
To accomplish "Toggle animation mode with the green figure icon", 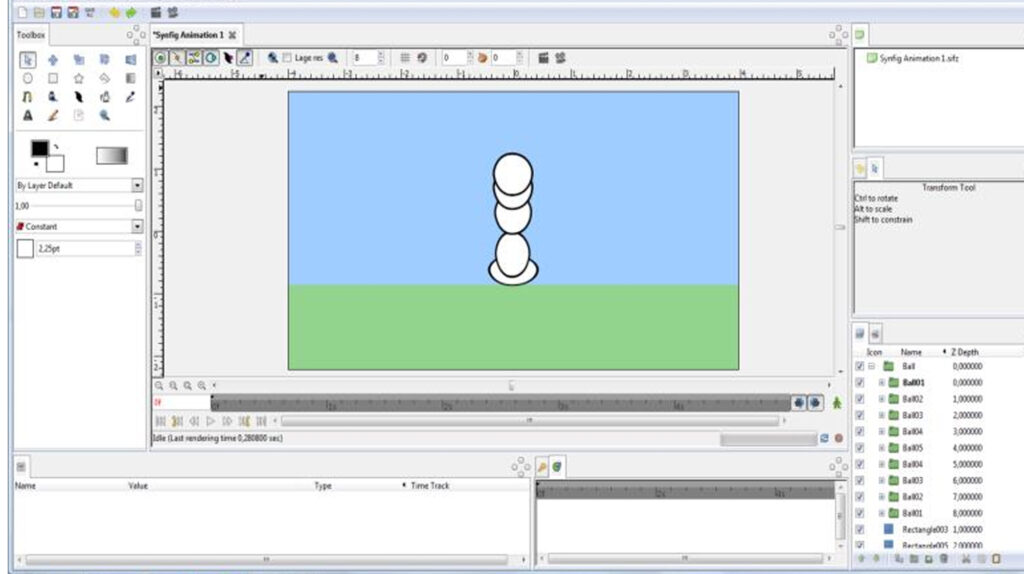I will (836, 403).
